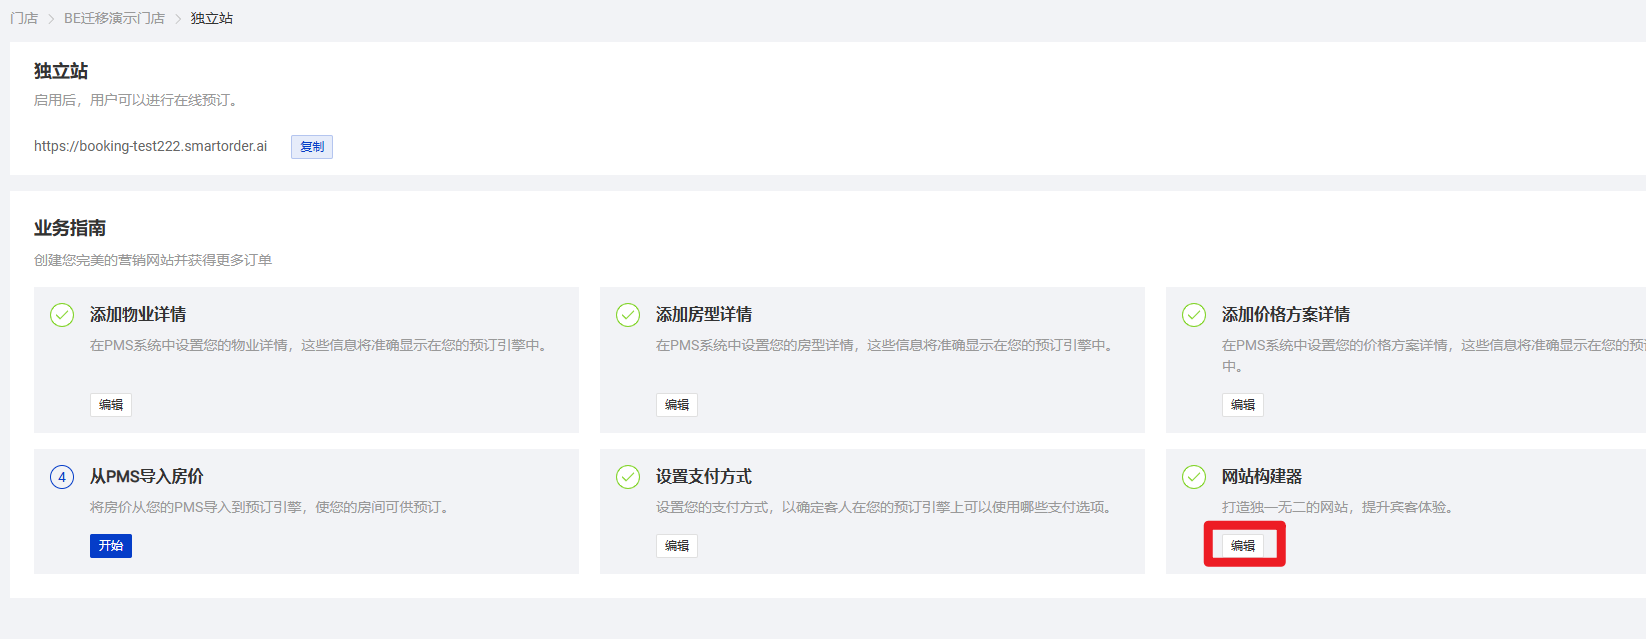The width and height of the screenshot is (1646, 639).
Task: Click the green check icon beside 添加价格方案详情
Action: [1194, 315]
